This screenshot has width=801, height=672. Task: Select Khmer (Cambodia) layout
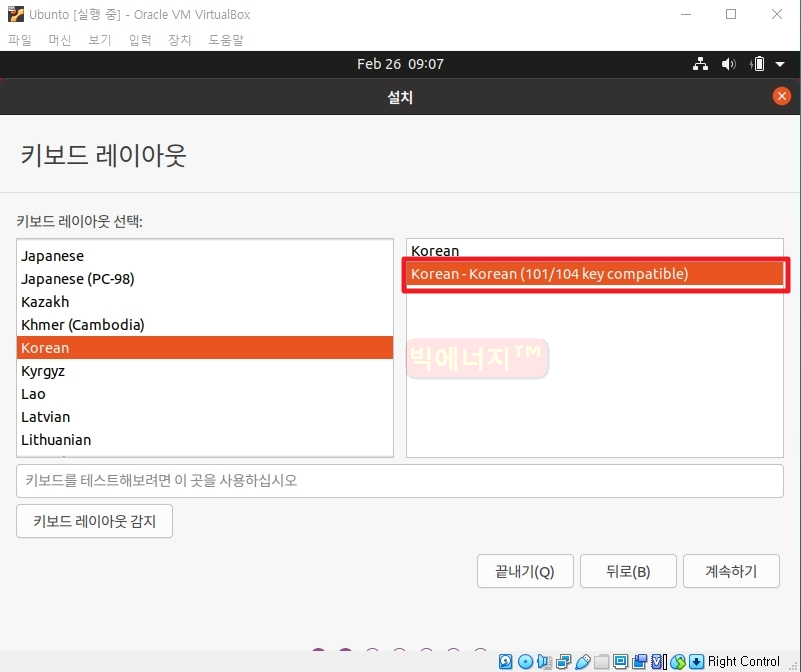click(x=205, y=325)
